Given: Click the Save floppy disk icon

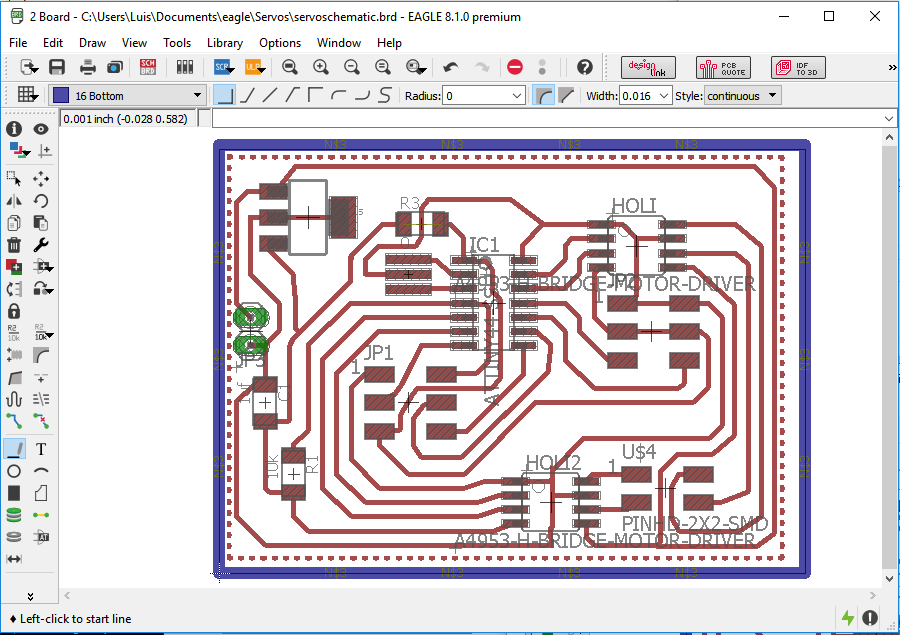Looking at the screenshot, I should (x=57, y=68).
